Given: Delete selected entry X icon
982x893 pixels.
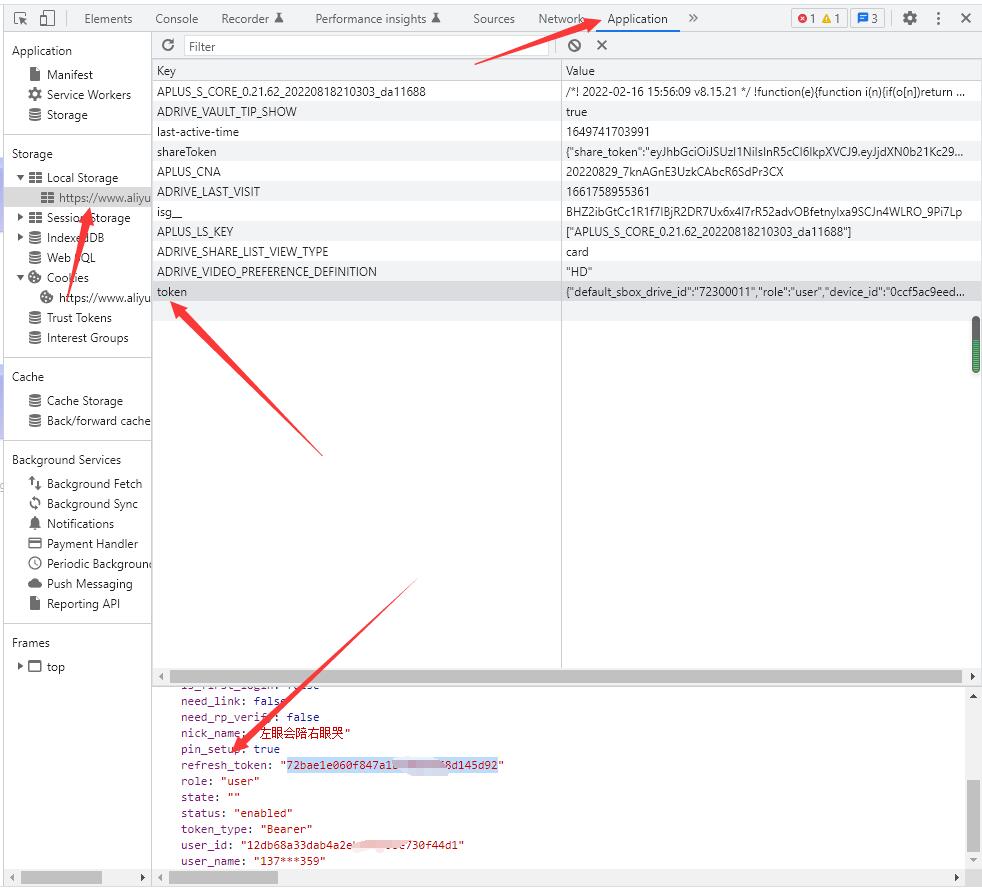Looking at the screenshot, I should click(602, 45).
